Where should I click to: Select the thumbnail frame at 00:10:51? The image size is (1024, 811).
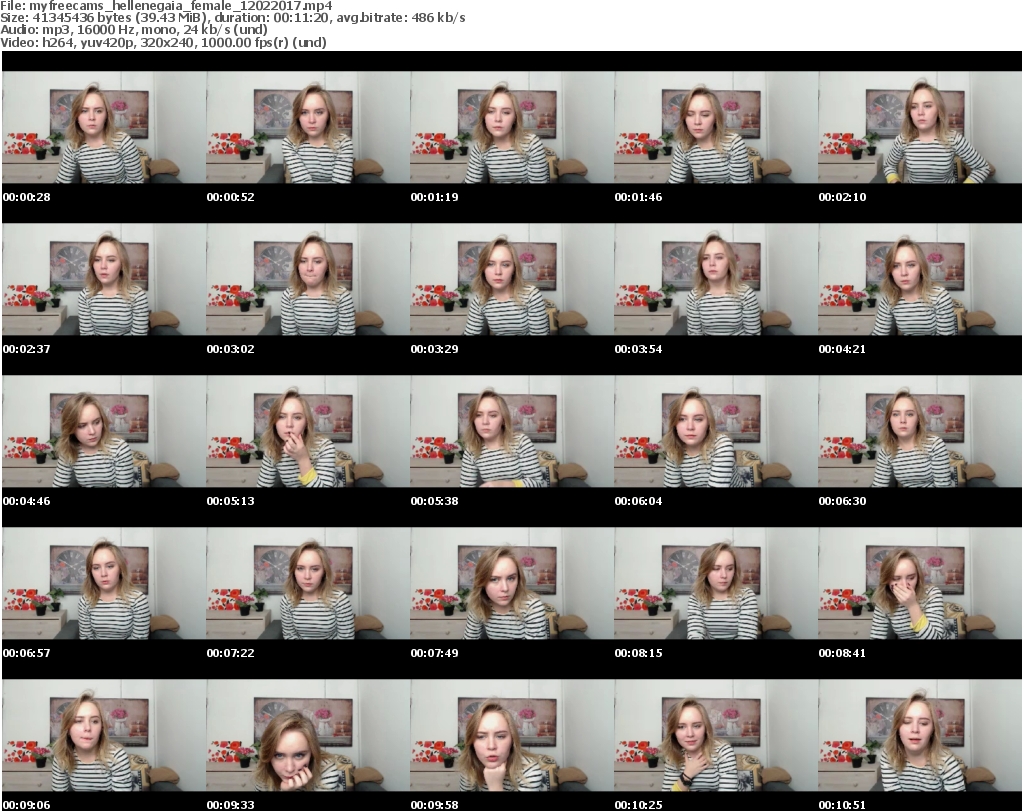pos(920,735)
